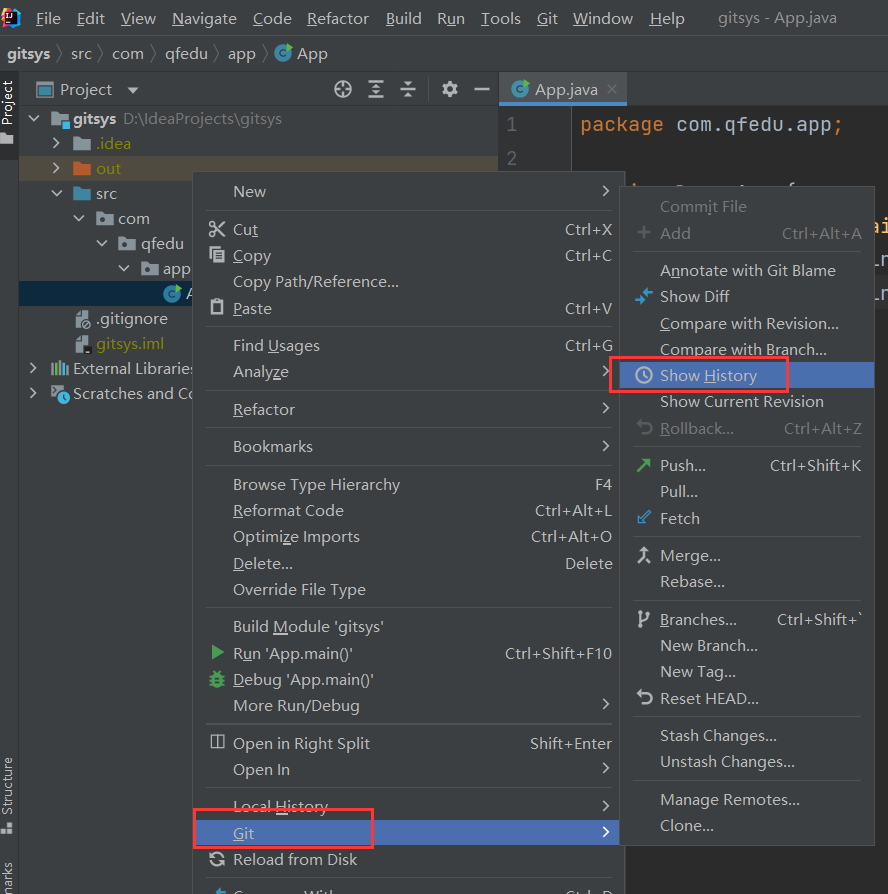The height and width of the screenshot is (894, 888).
Task: Click the Cut scissors icon
Action: point(217,229)
